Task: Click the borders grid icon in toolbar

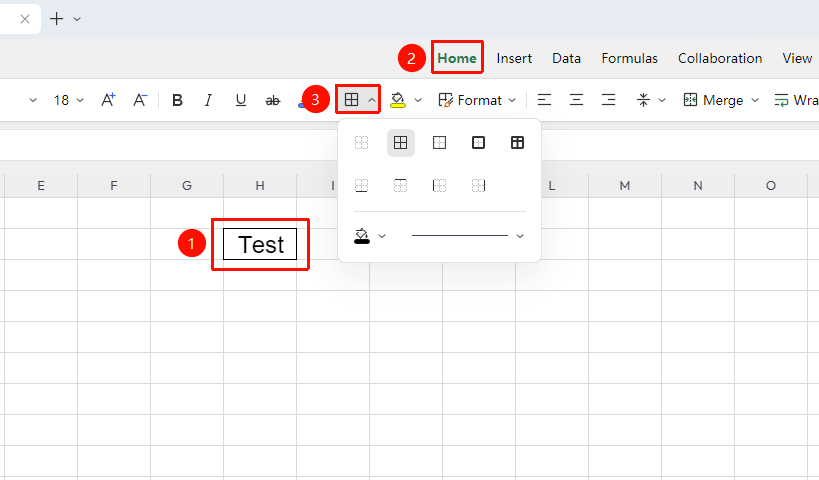Action: pos(352,99)
